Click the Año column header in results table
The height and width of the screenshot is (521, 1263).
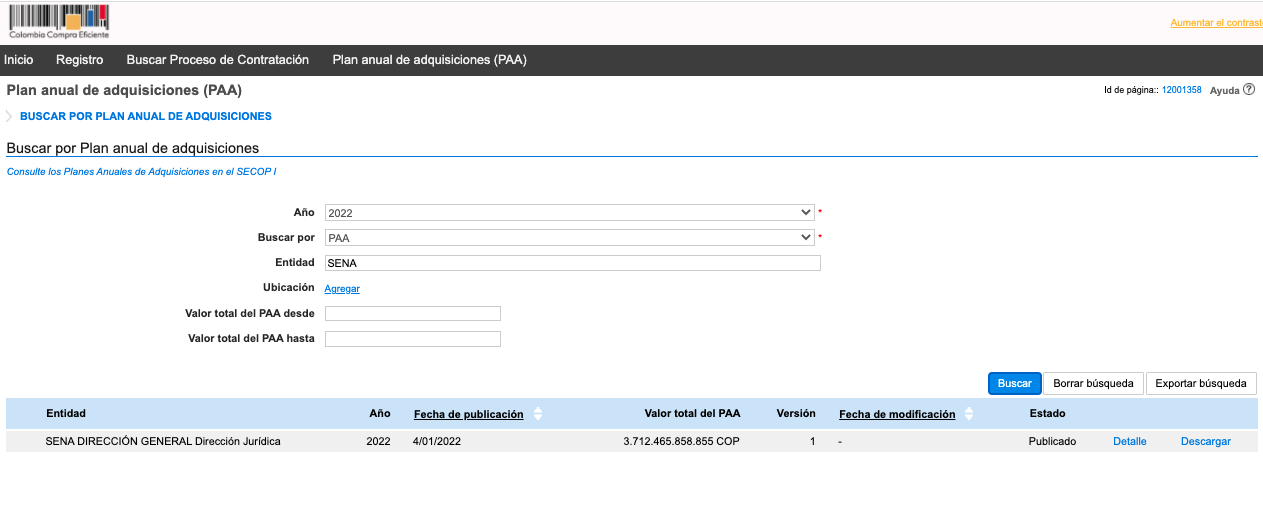[x=380, y=413]
